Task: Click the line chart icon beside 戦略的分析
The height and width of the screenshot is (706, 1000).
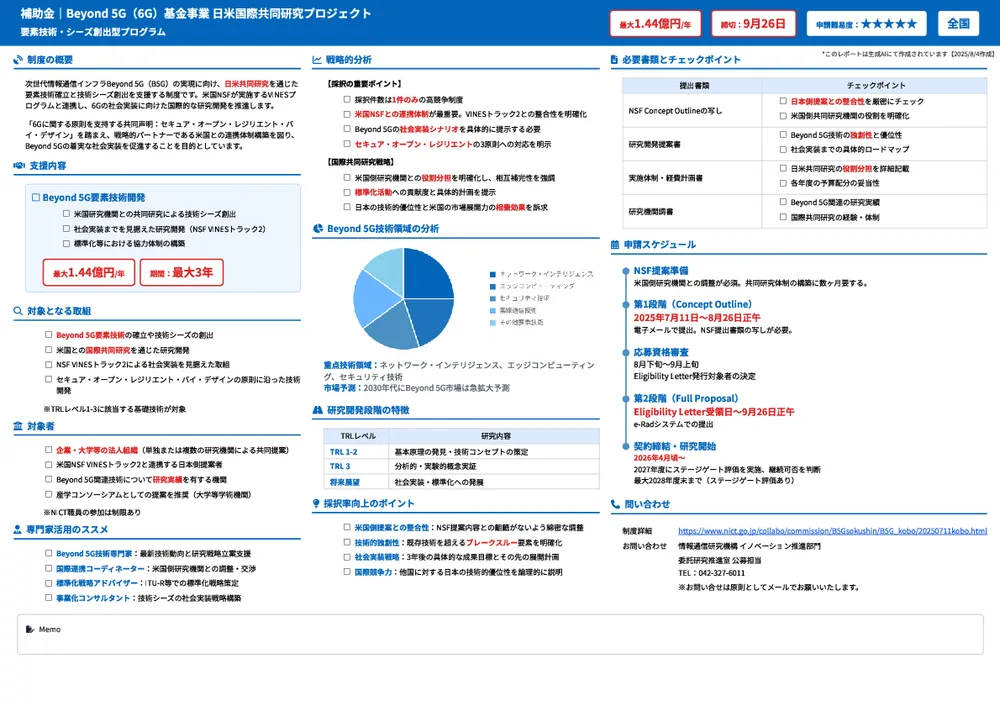Action: 317,60
